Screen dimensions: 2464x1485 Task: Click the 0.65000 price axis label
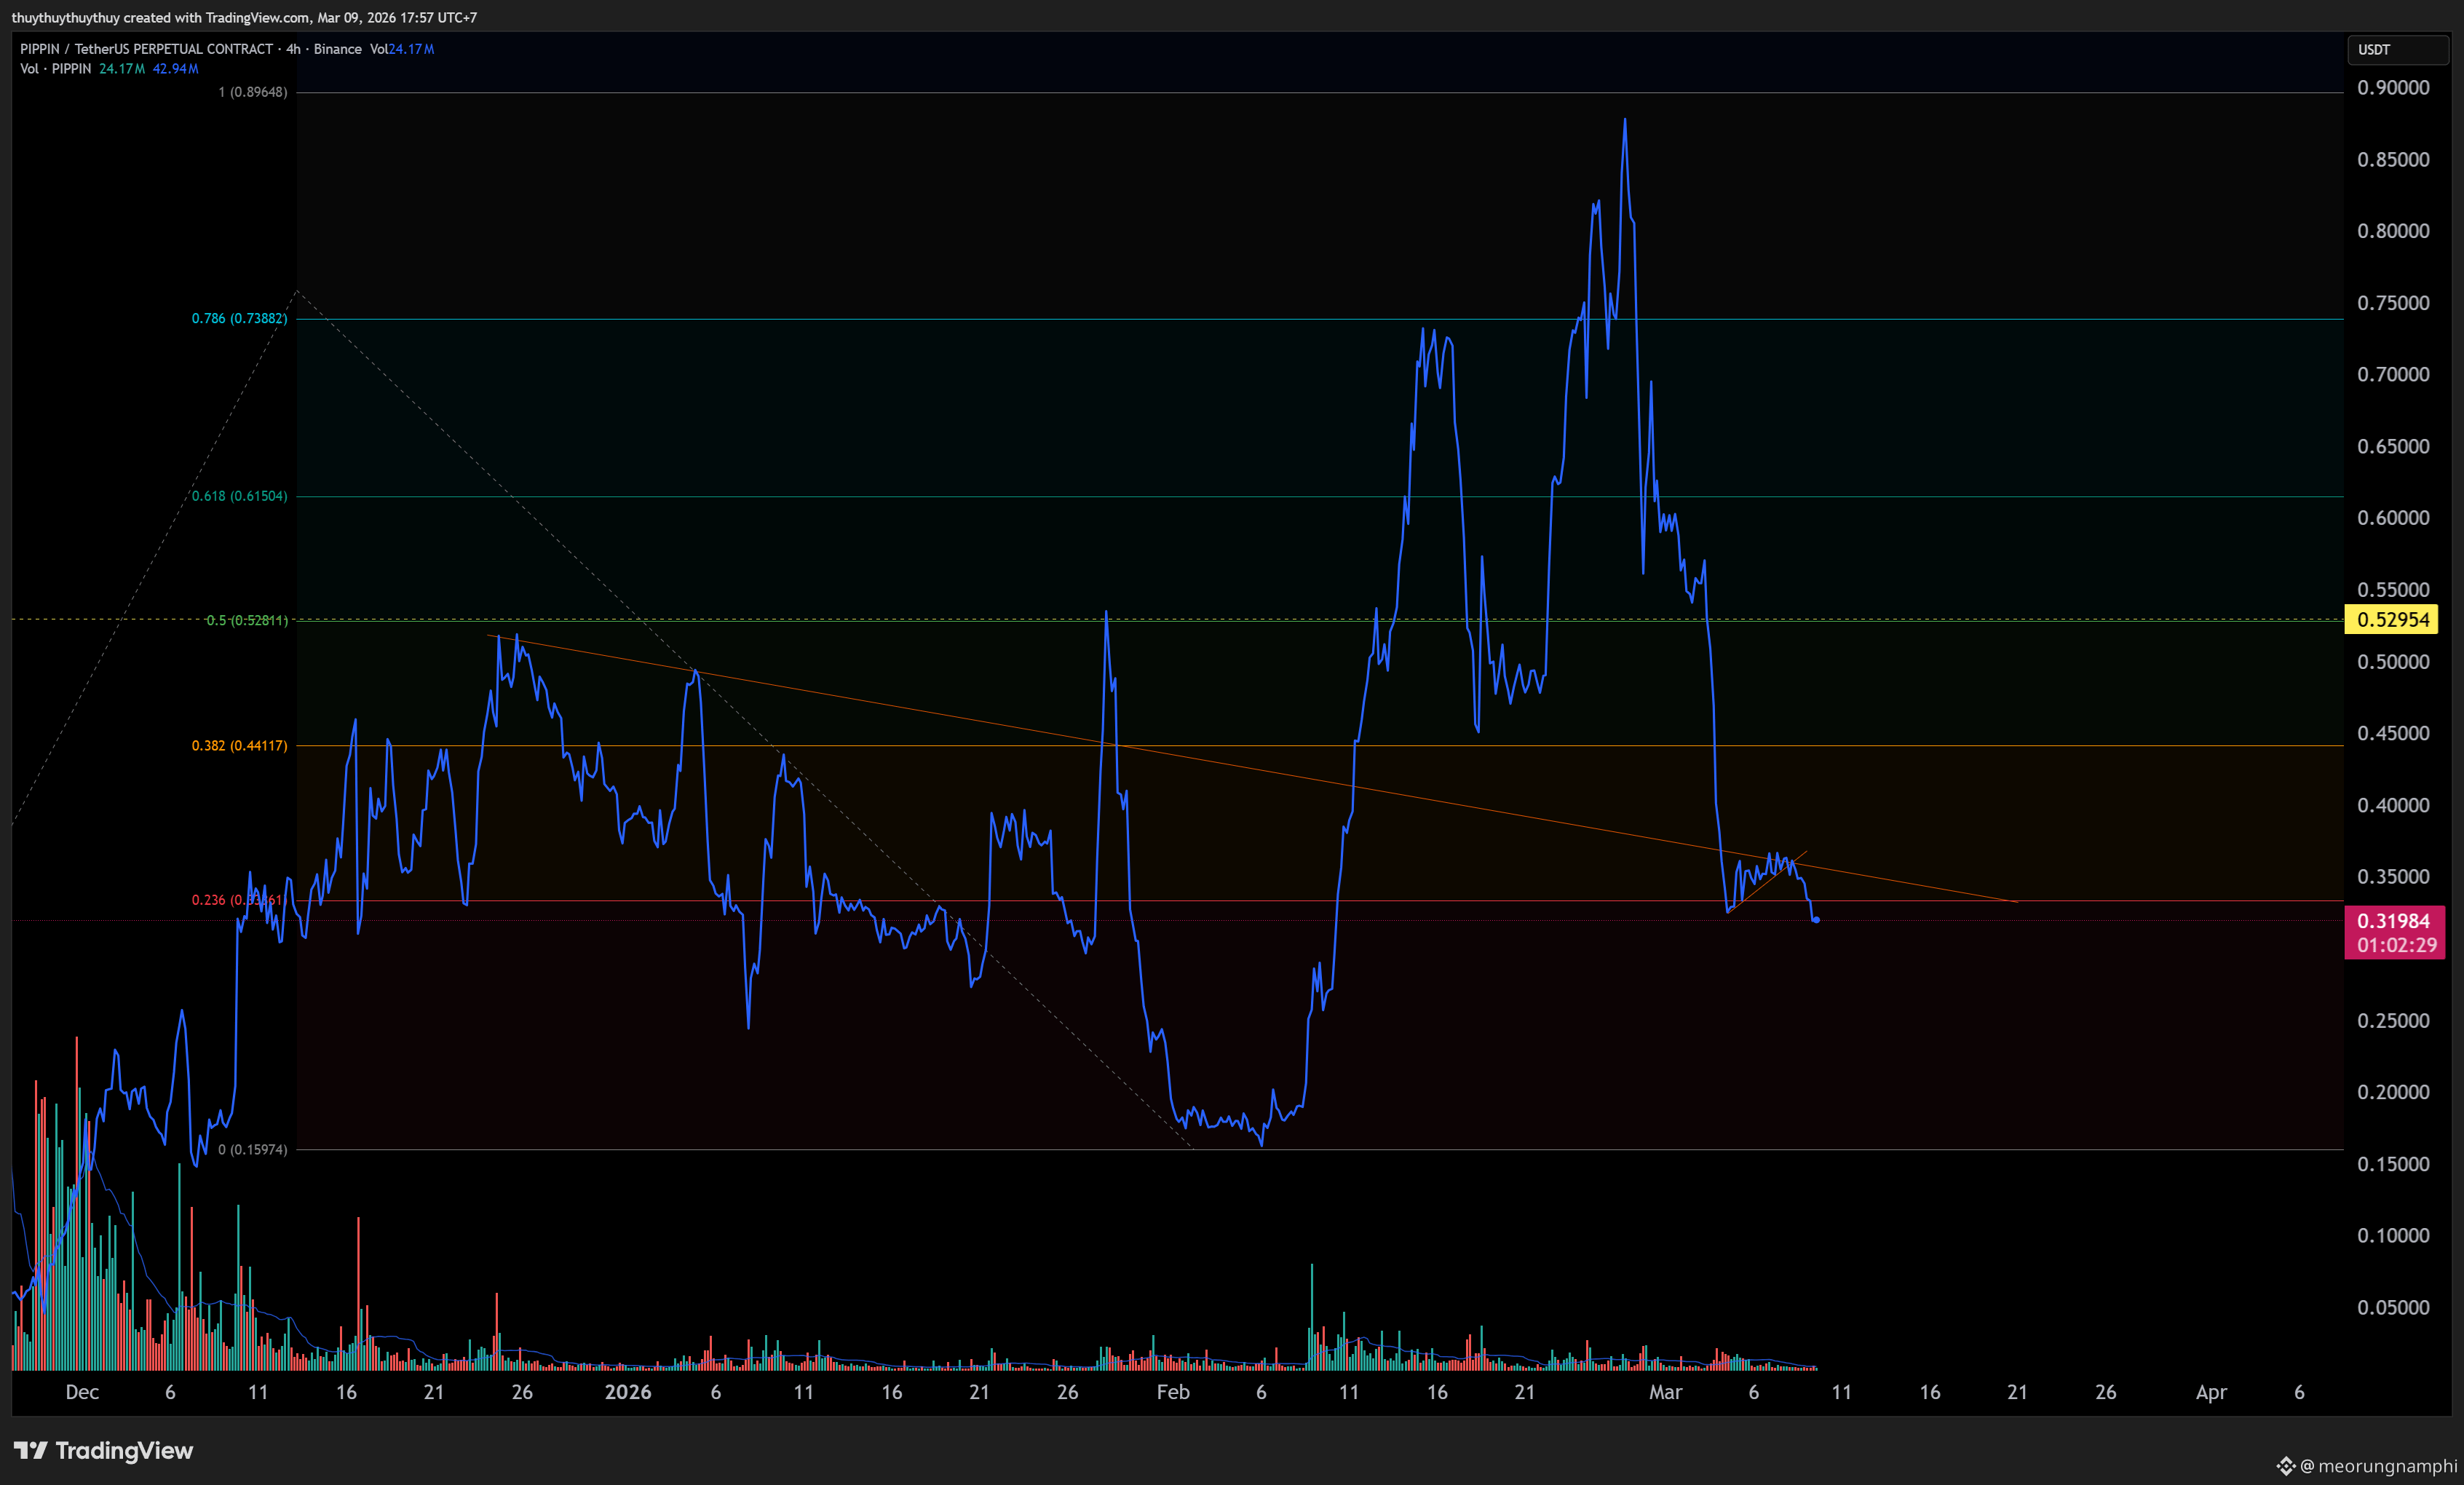(x=2393, y=446)
